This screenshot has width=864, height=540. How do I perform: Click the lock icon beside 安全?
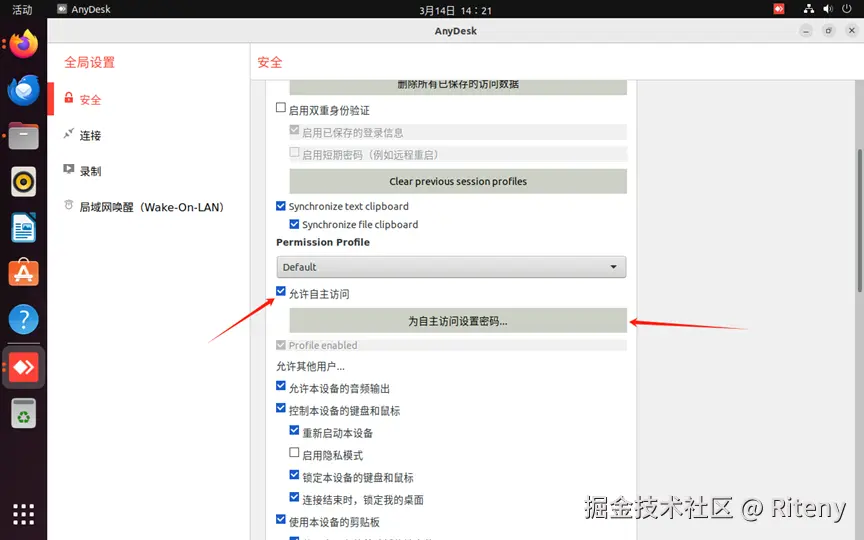pyautogui.click(x=68, y=98)
